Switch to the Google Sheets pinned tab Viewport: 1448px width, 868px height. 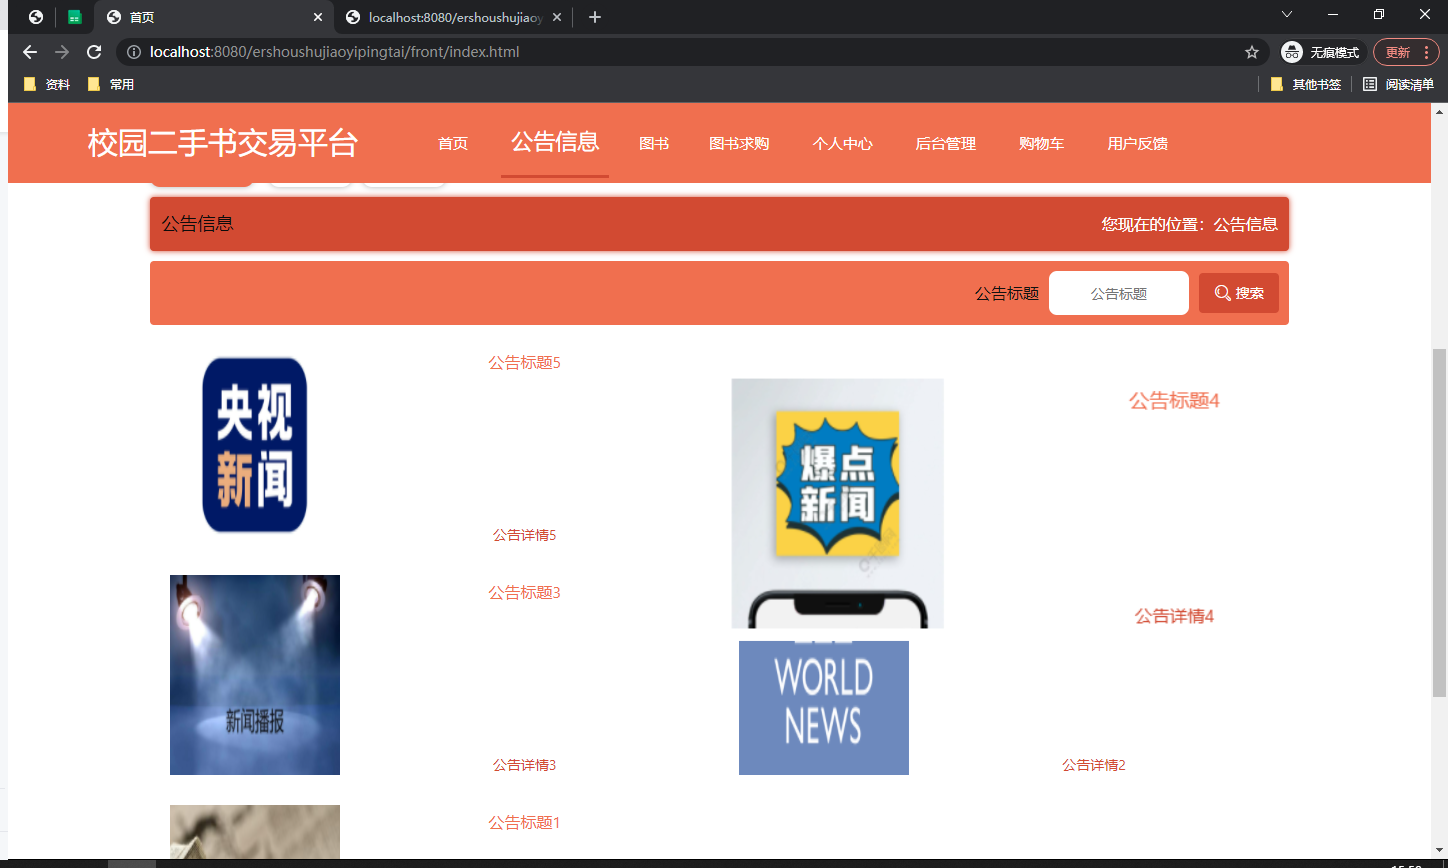pyautogui.click(x=75, y=17)
